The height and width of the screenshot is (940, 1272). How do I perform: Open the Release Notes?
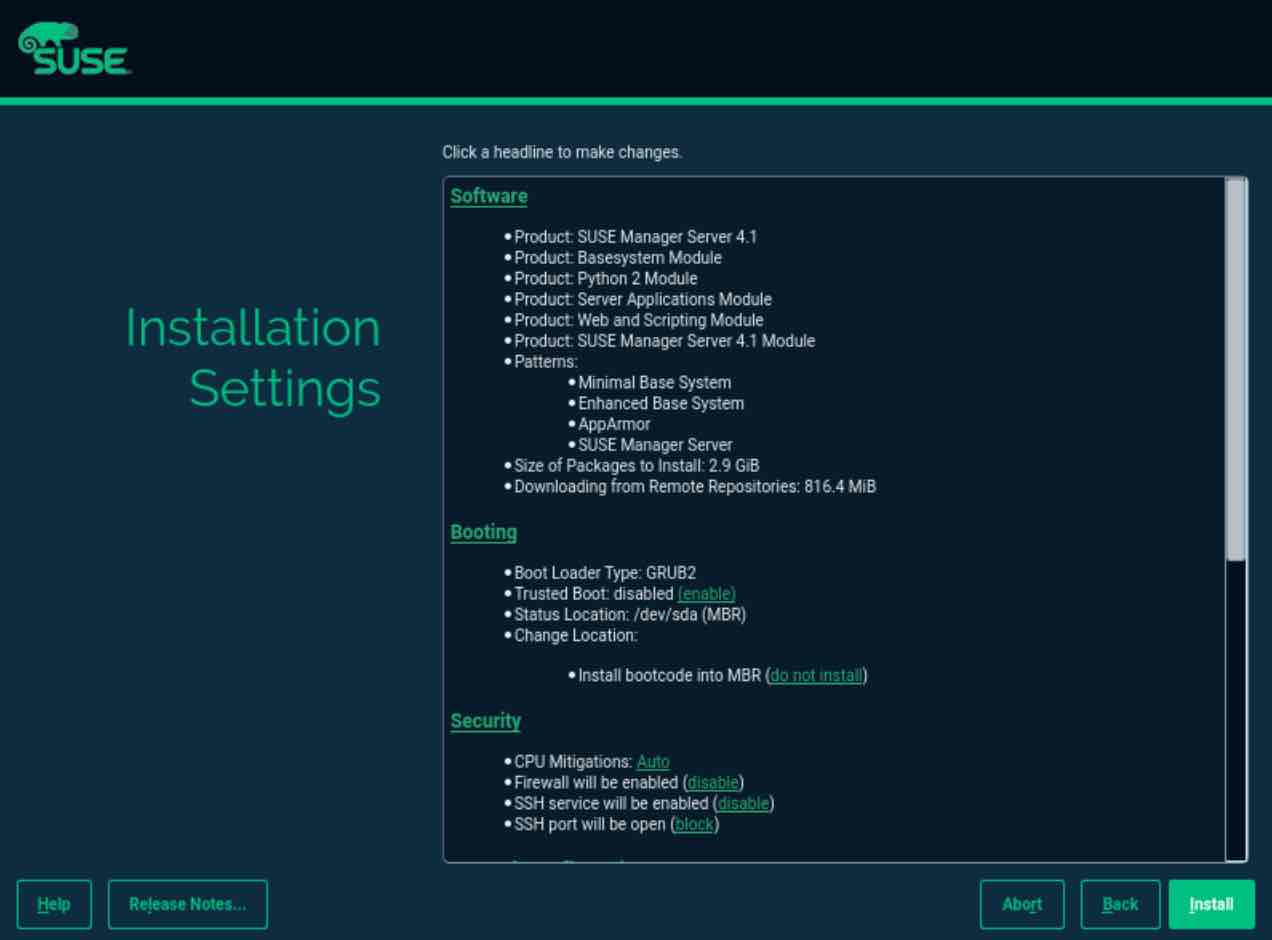[188, 904]
